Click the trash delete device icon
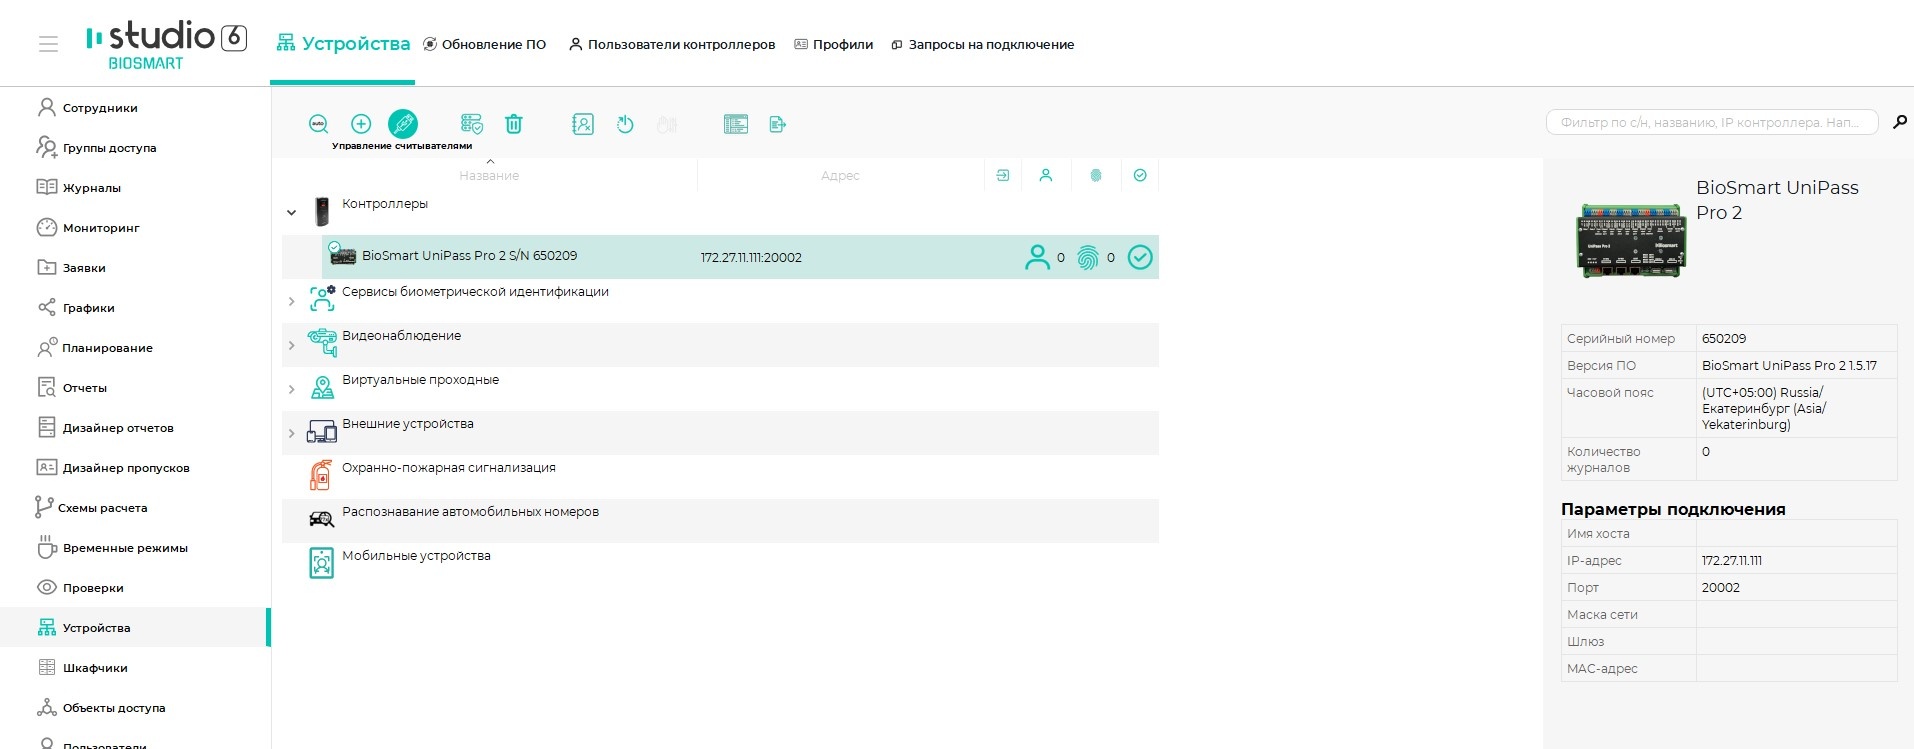 514,124
